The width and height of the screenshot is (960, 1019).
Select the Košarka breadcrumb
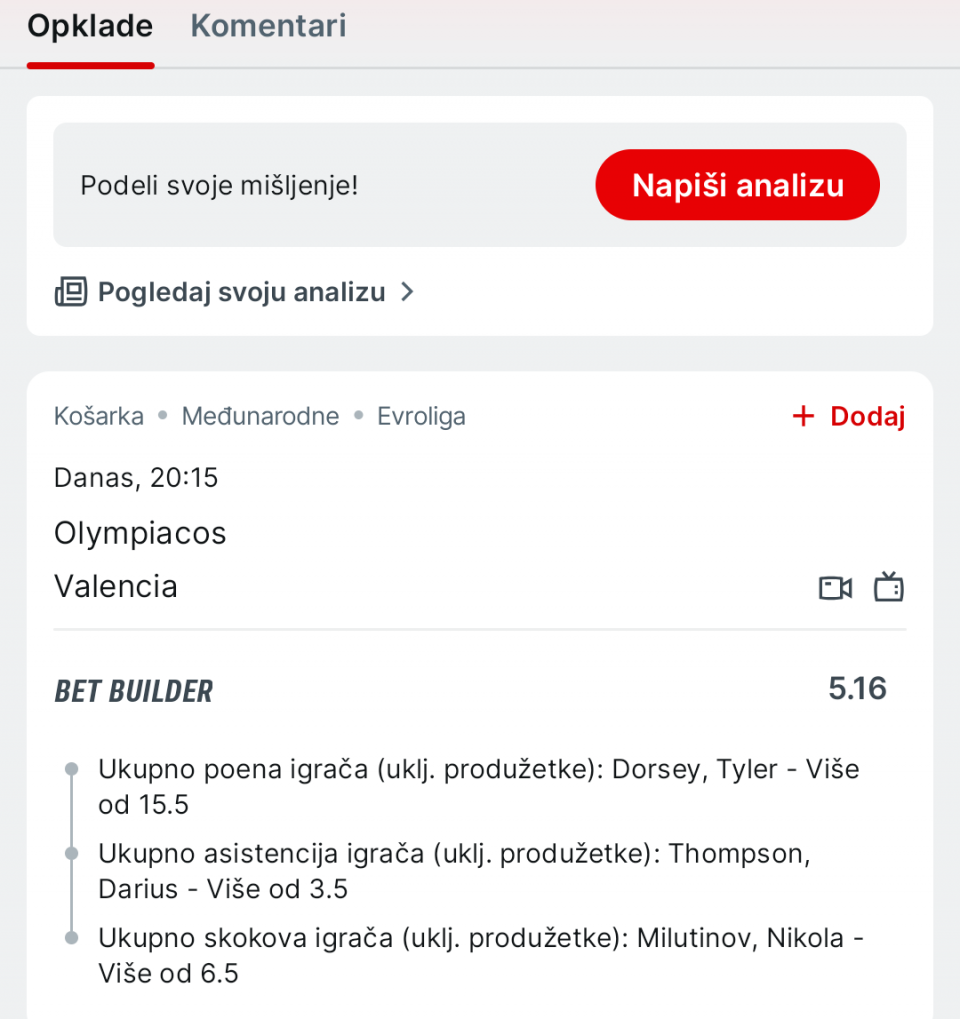coord(99,416)
